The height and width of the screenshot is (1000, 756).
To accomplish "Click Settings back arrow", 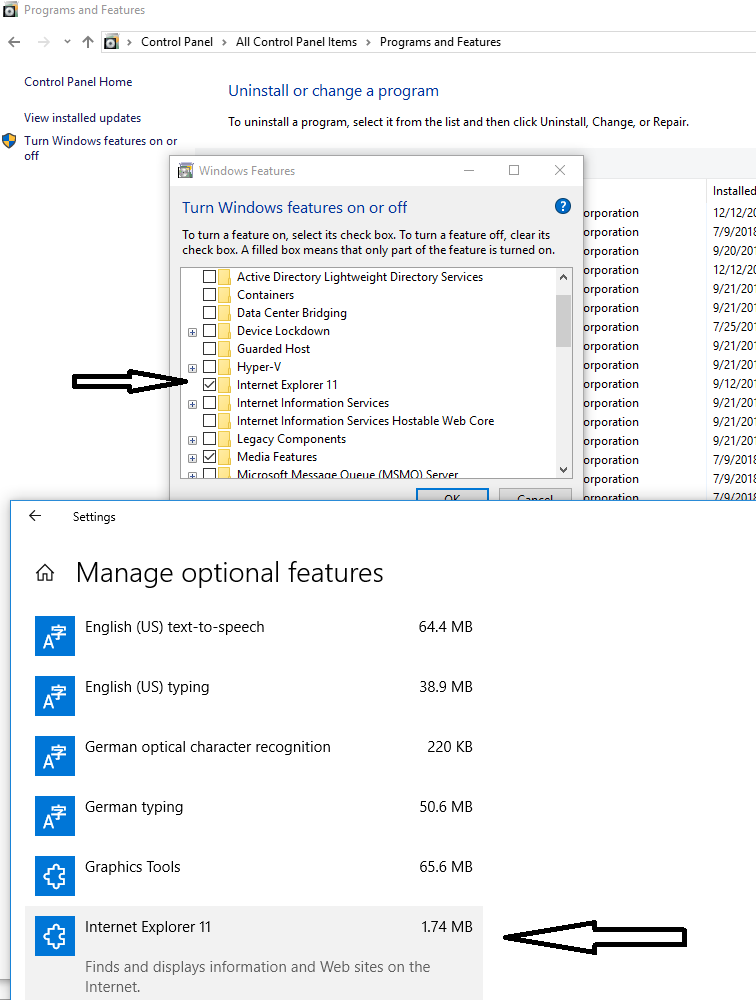I will (x=35, y=516).
